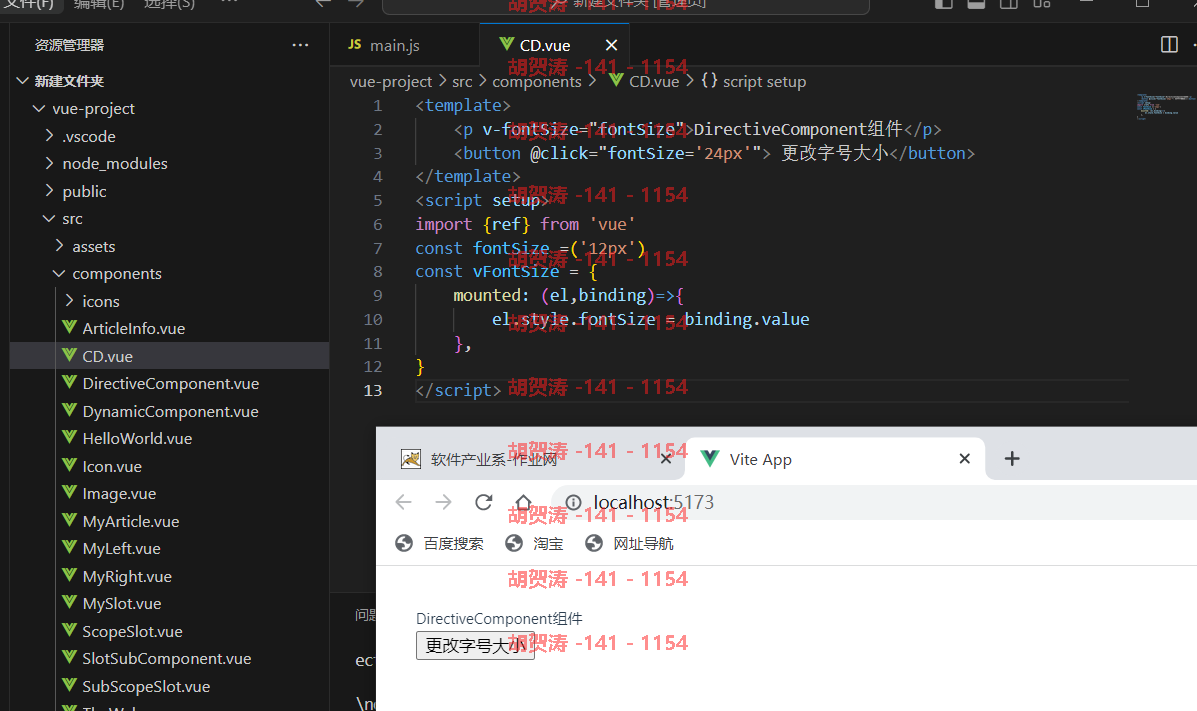1197x711 pixels.
Task: Open the 百度搜索 bookmark
Action: coord(439,543)
